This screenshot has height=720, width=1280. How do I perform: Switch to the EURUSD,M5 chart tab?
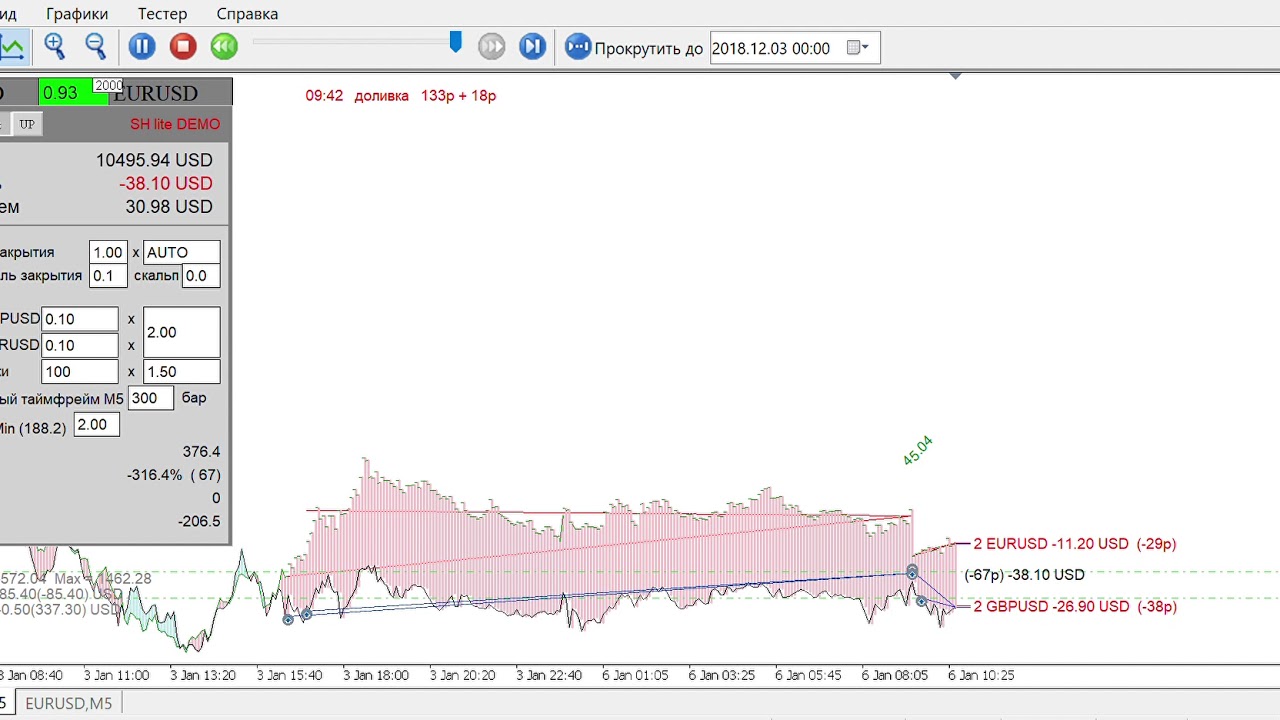click(69, 704)
